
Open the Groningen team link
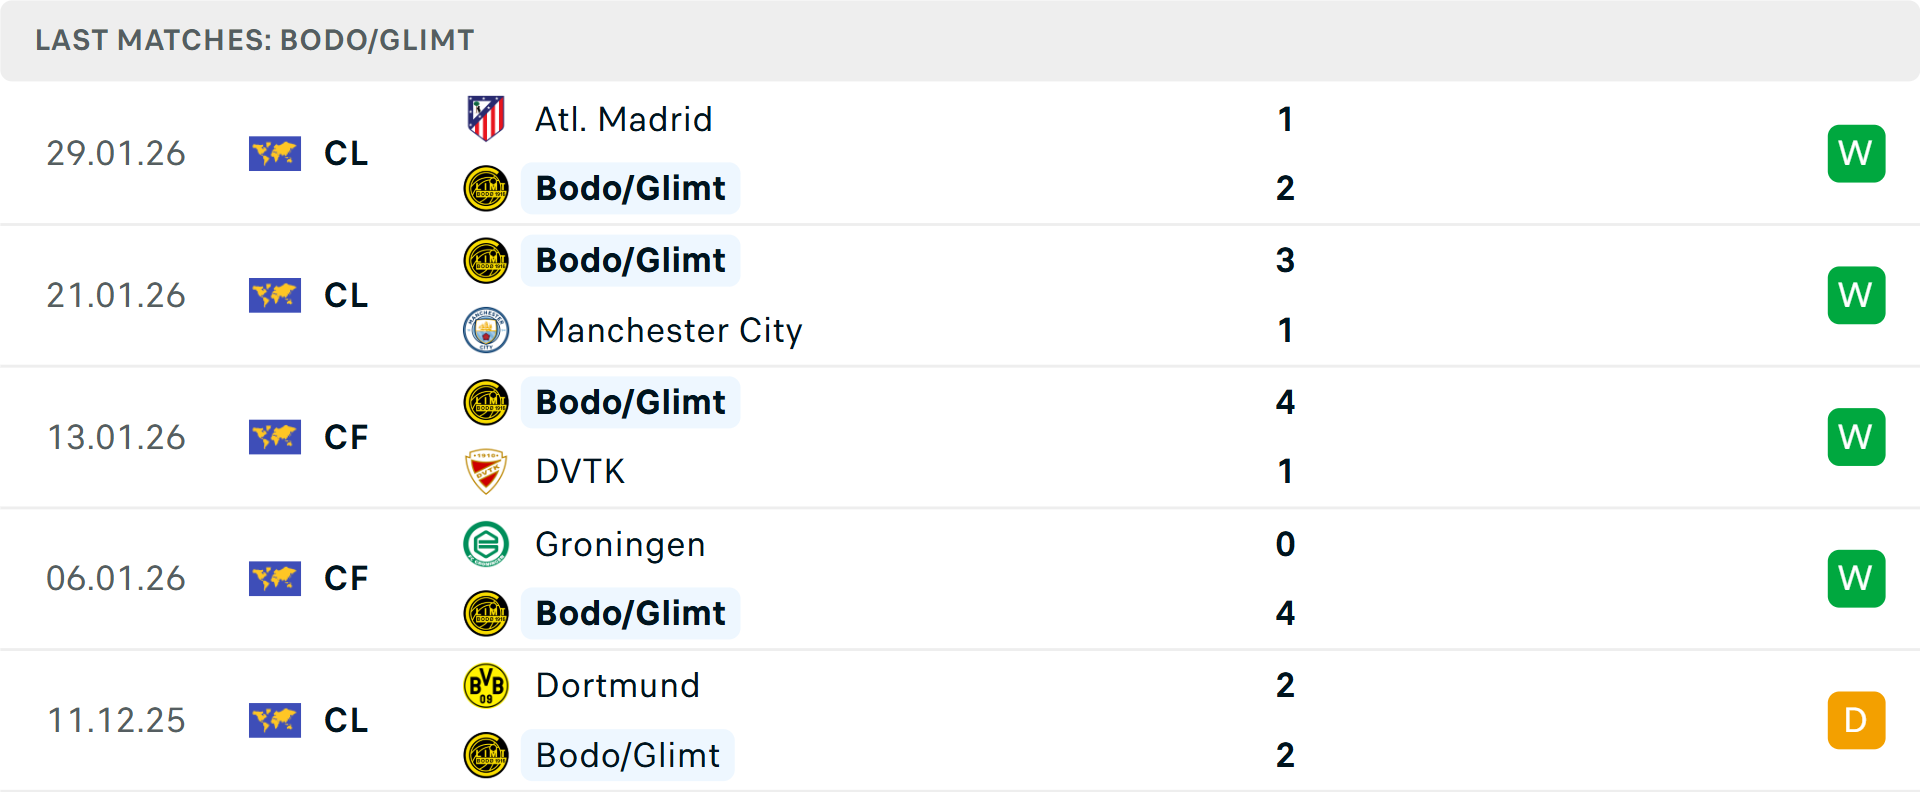tap(620, 544)
